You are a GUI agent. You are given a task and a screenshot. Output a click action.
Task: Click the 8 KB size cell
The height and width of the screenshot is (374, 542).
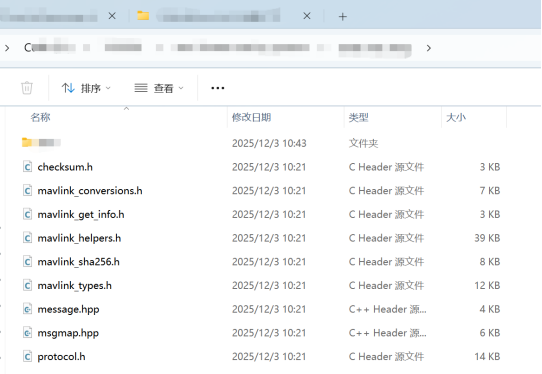pos(490,262)
